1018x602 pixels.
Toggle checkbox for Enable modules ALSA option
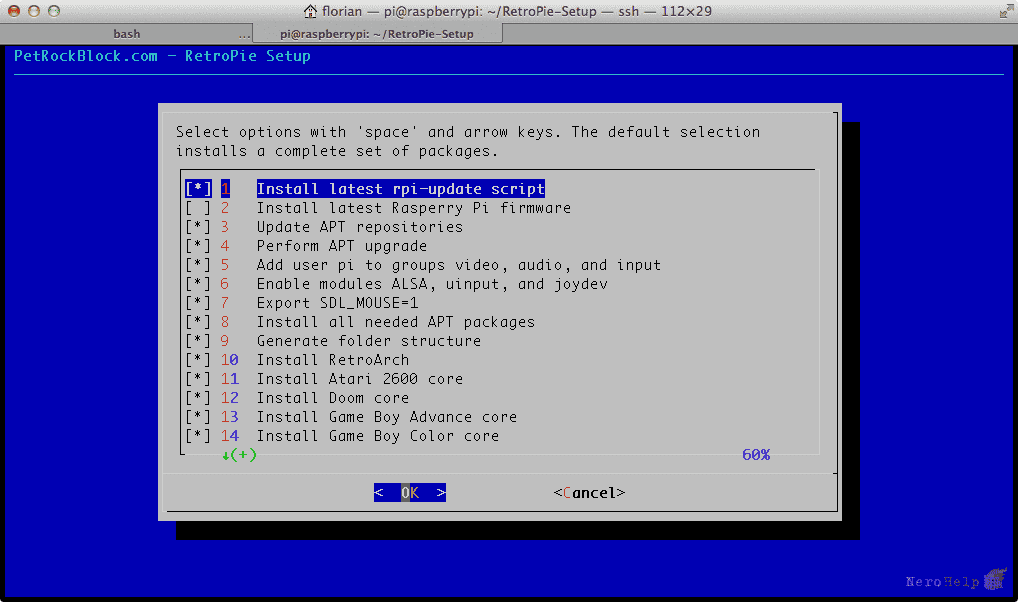coord(198,284)
